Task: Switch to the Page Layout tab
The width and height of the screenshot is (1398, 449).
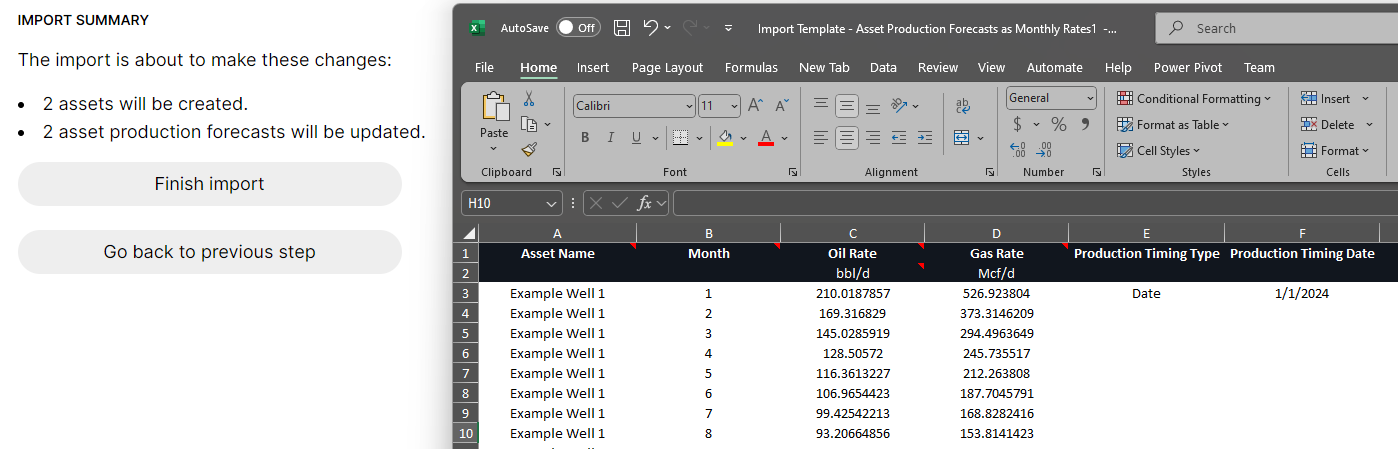Action: pos(667,67)
